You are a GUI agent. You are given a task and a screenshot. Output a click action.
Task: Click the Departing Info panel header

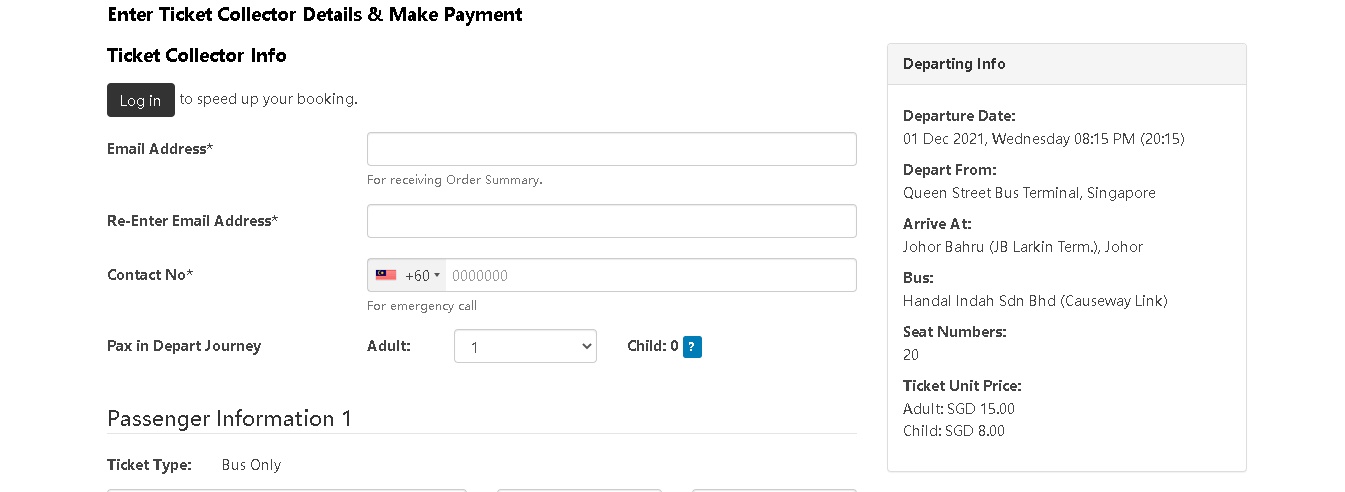[x=1066, y=64]
